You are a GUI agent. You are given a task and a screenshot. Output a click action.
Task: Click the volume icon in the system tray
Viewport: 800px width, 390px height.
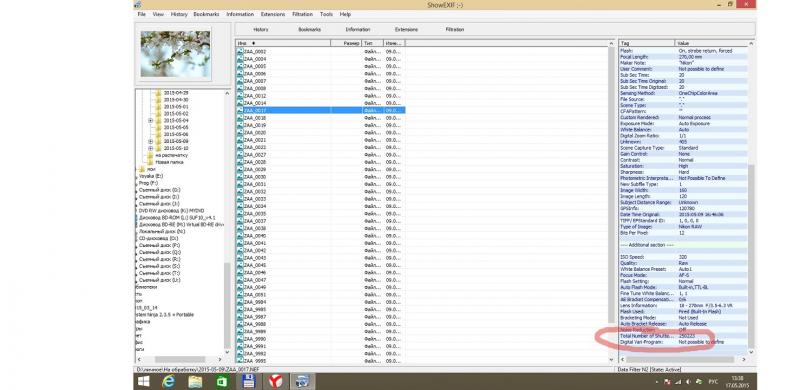pyautogui.click(x=689, y=382)
